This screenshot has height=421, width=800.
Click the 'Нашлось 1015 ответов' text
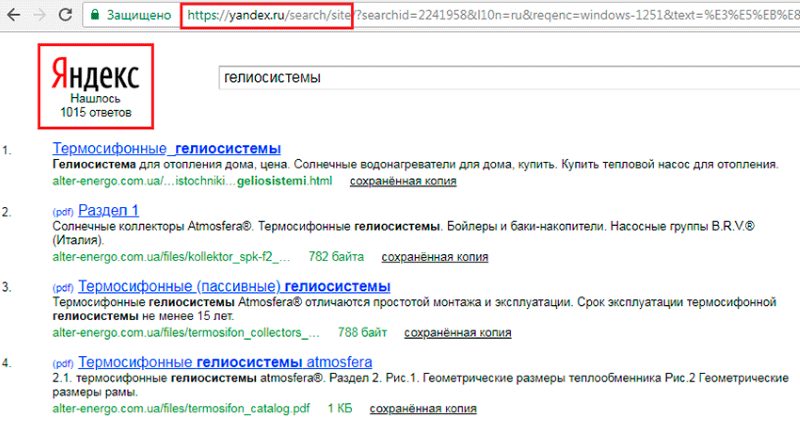(95, 105)
